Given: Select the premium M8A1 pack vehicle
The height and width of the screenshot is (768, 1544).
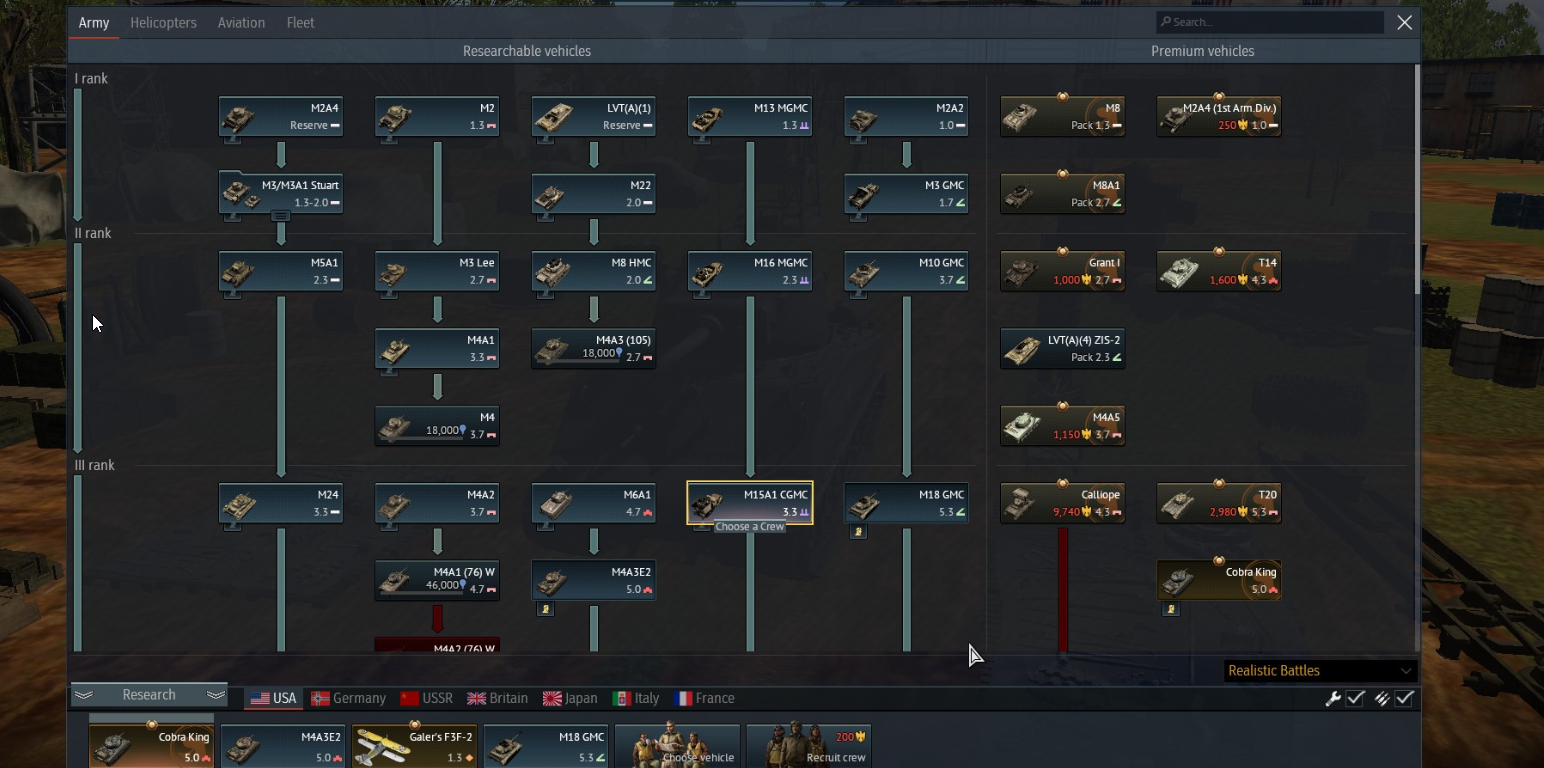Looking at the screenshot, I should [x=1062, y=194].
